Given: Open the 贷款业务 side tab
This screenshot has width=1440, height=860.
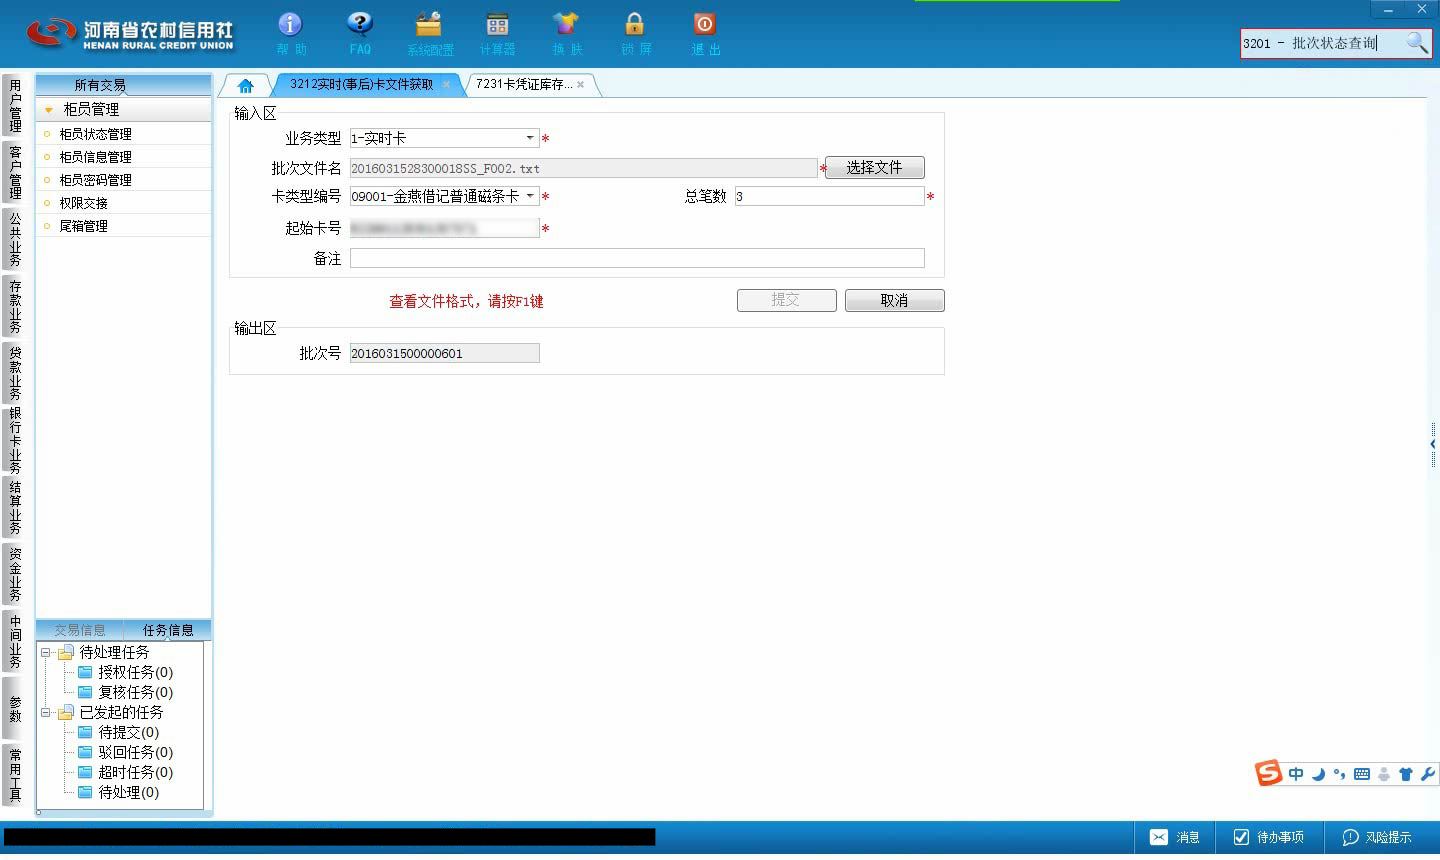Looking at the screenshot, I should point(15,373).
